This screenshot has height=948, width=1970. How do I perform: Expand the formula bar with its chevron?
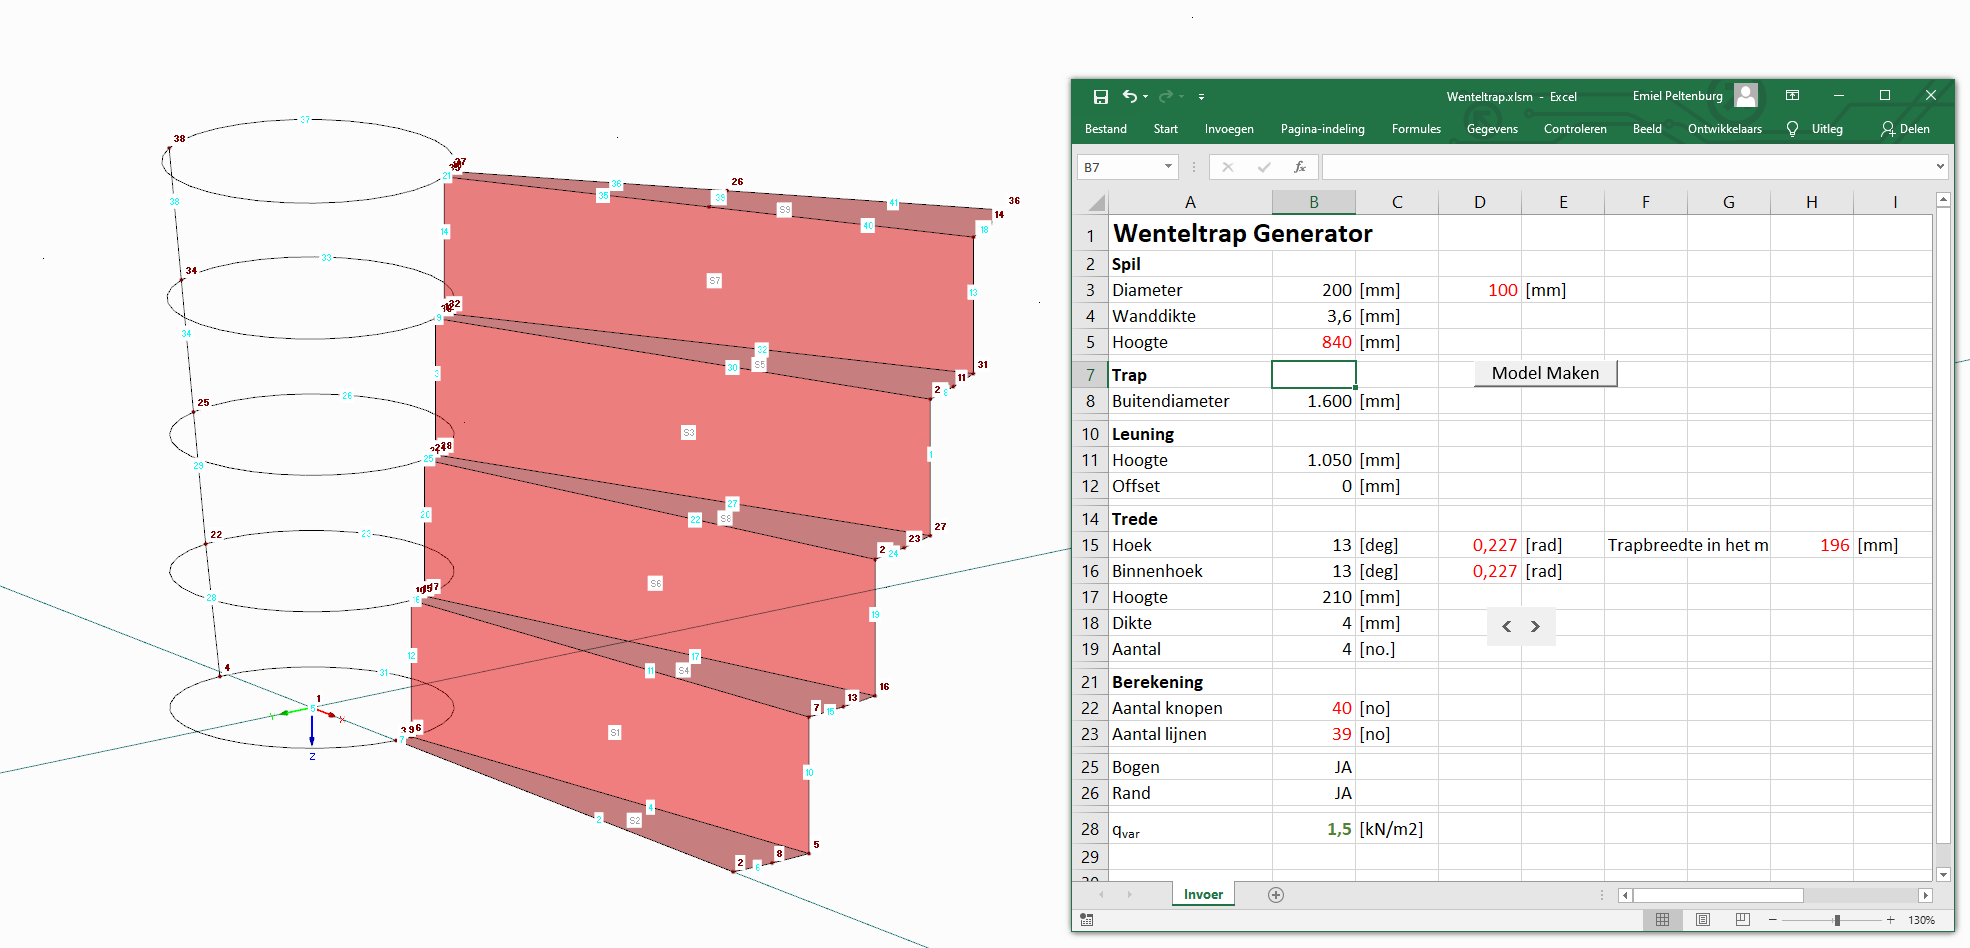pos(1938,167)
